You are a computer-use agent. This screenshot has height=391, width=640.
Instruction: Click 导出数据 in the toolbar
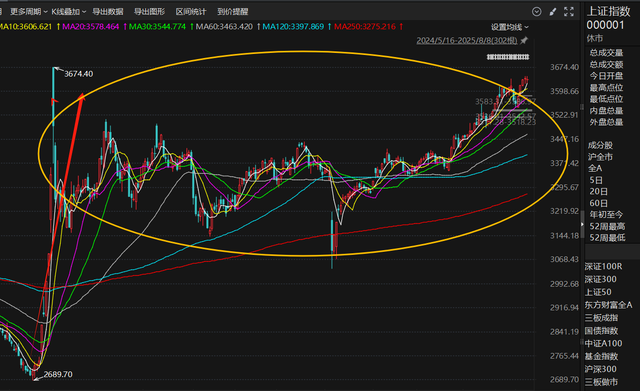(108, 12)
